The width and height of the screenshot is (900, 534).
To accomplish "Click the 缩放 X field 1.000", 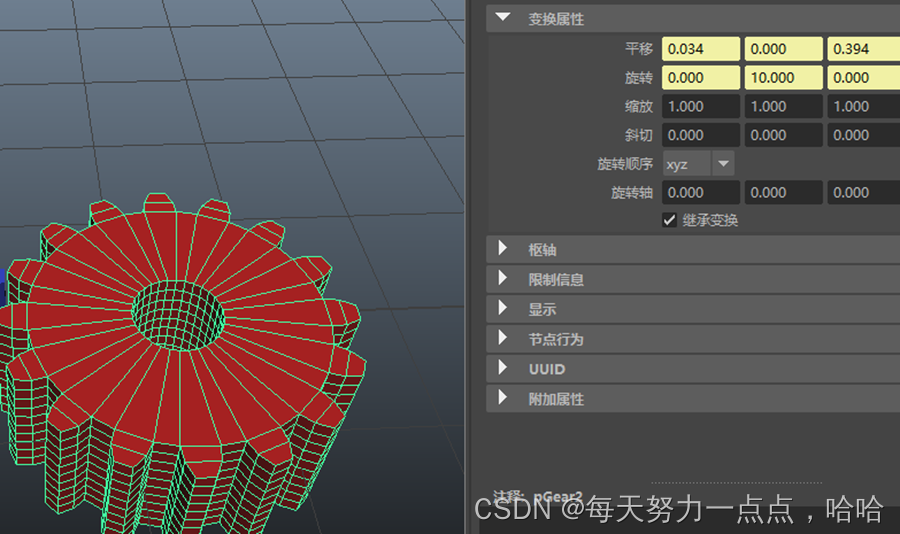I will [701, 106].
